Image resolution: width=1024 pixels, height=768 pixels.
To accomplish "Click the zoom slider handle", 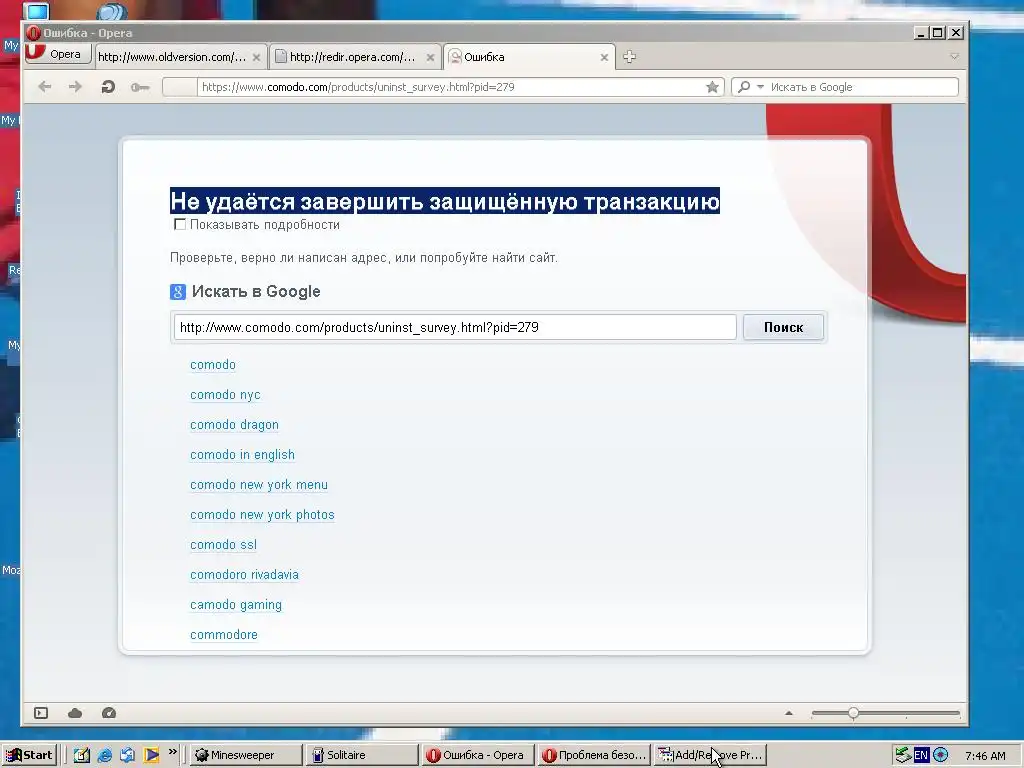I will point(854,713).
